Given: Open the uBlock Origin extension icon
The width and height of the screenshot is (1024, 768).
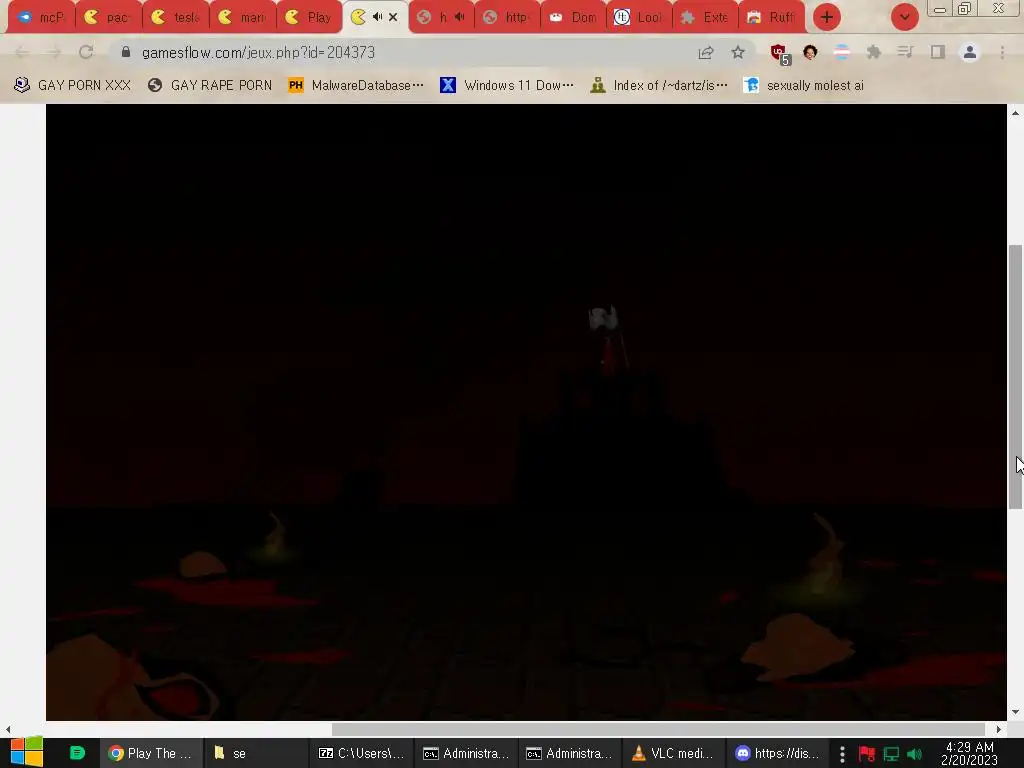Looking at the screenshot, I should [779, 54].
